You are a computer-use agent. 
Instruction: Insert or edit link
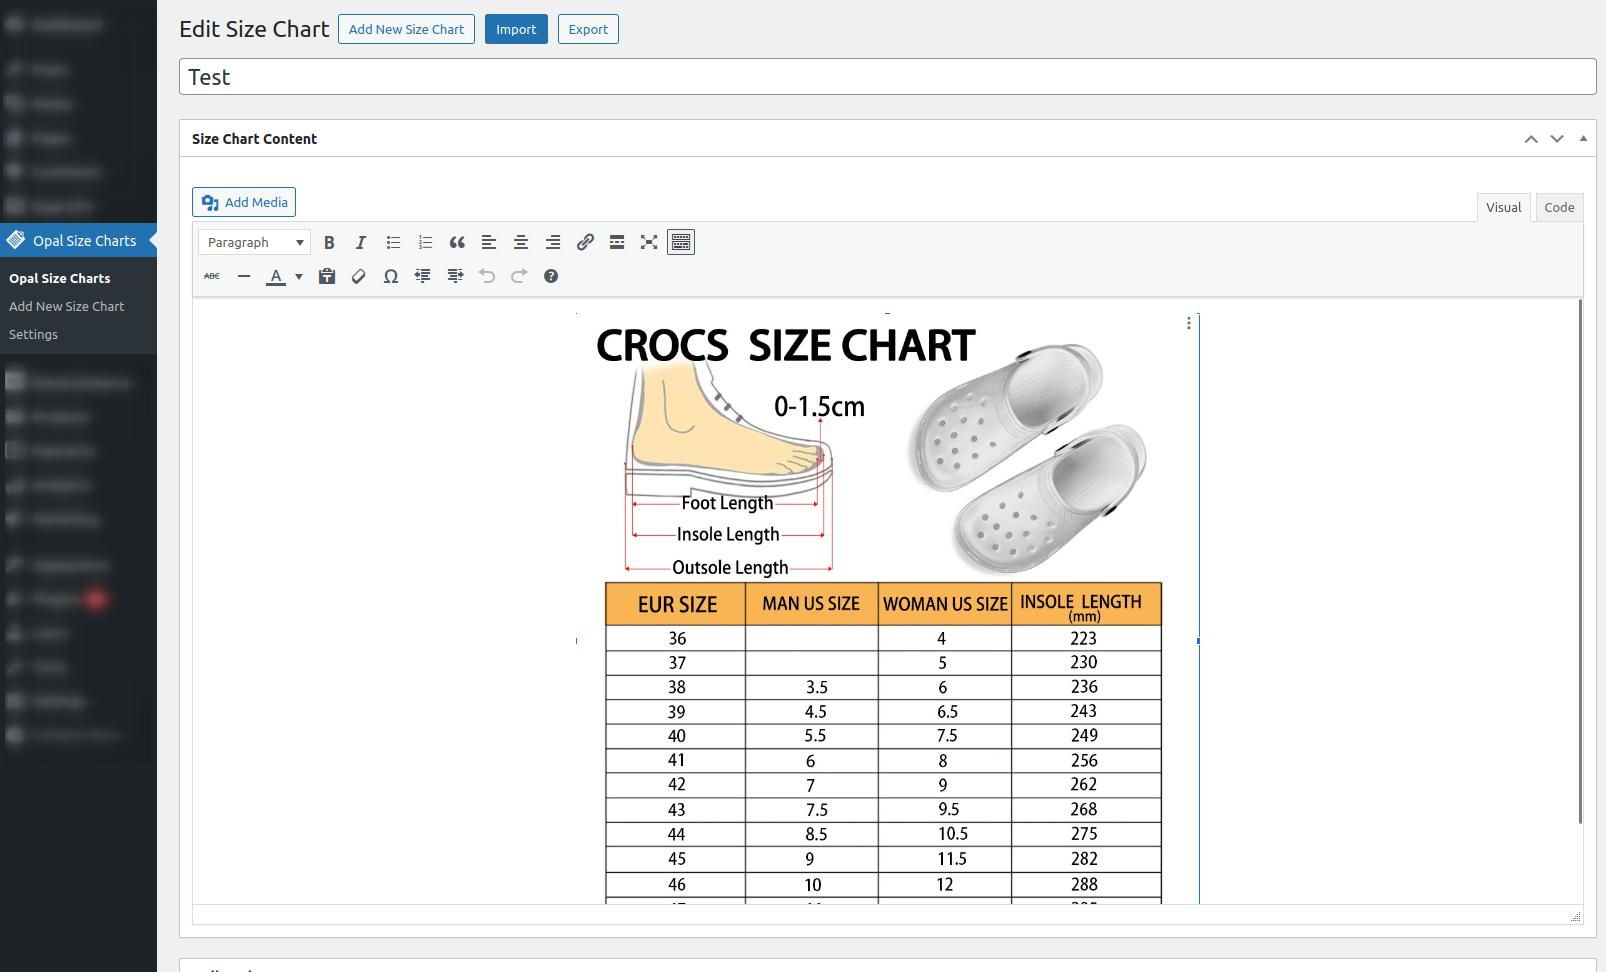click(585, 242)
